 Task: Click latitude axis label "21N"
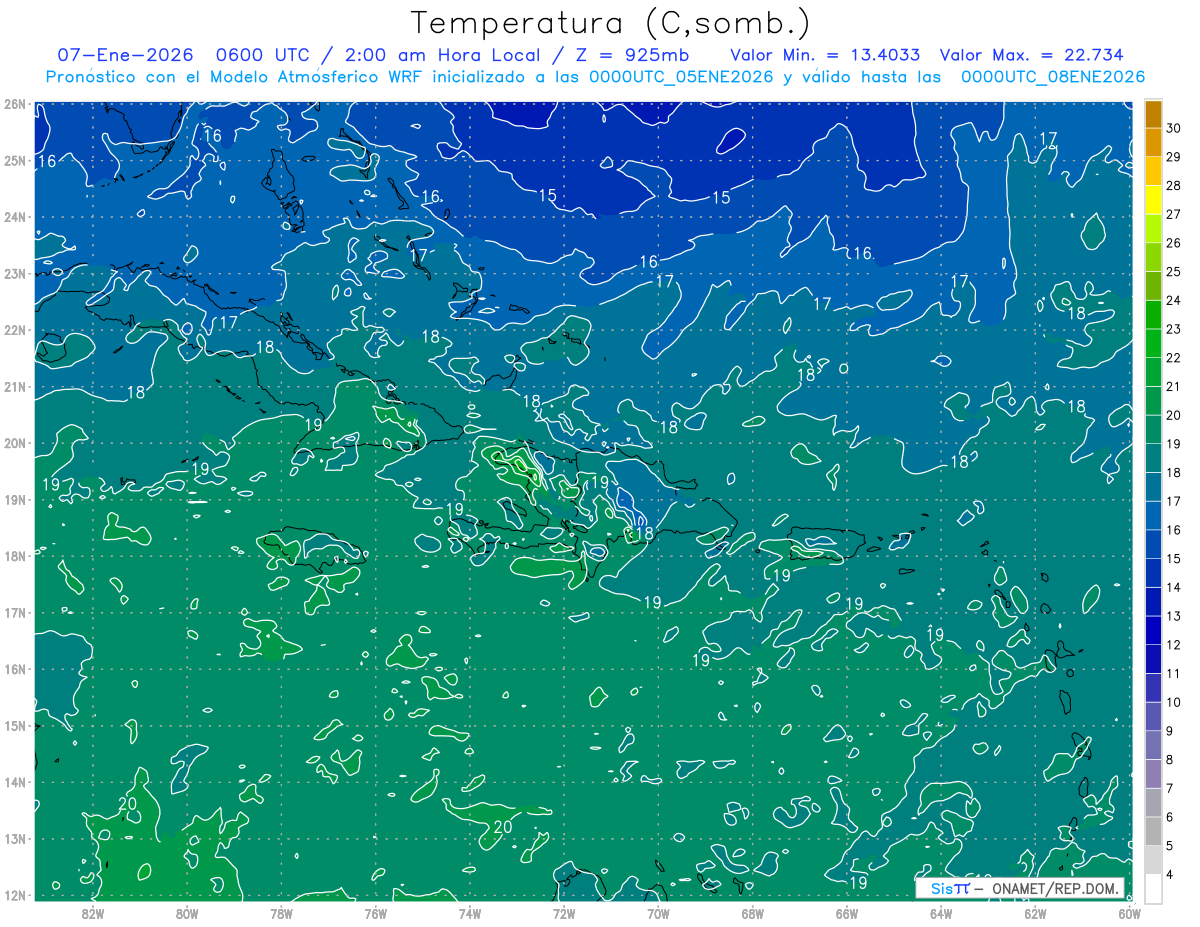15,387
